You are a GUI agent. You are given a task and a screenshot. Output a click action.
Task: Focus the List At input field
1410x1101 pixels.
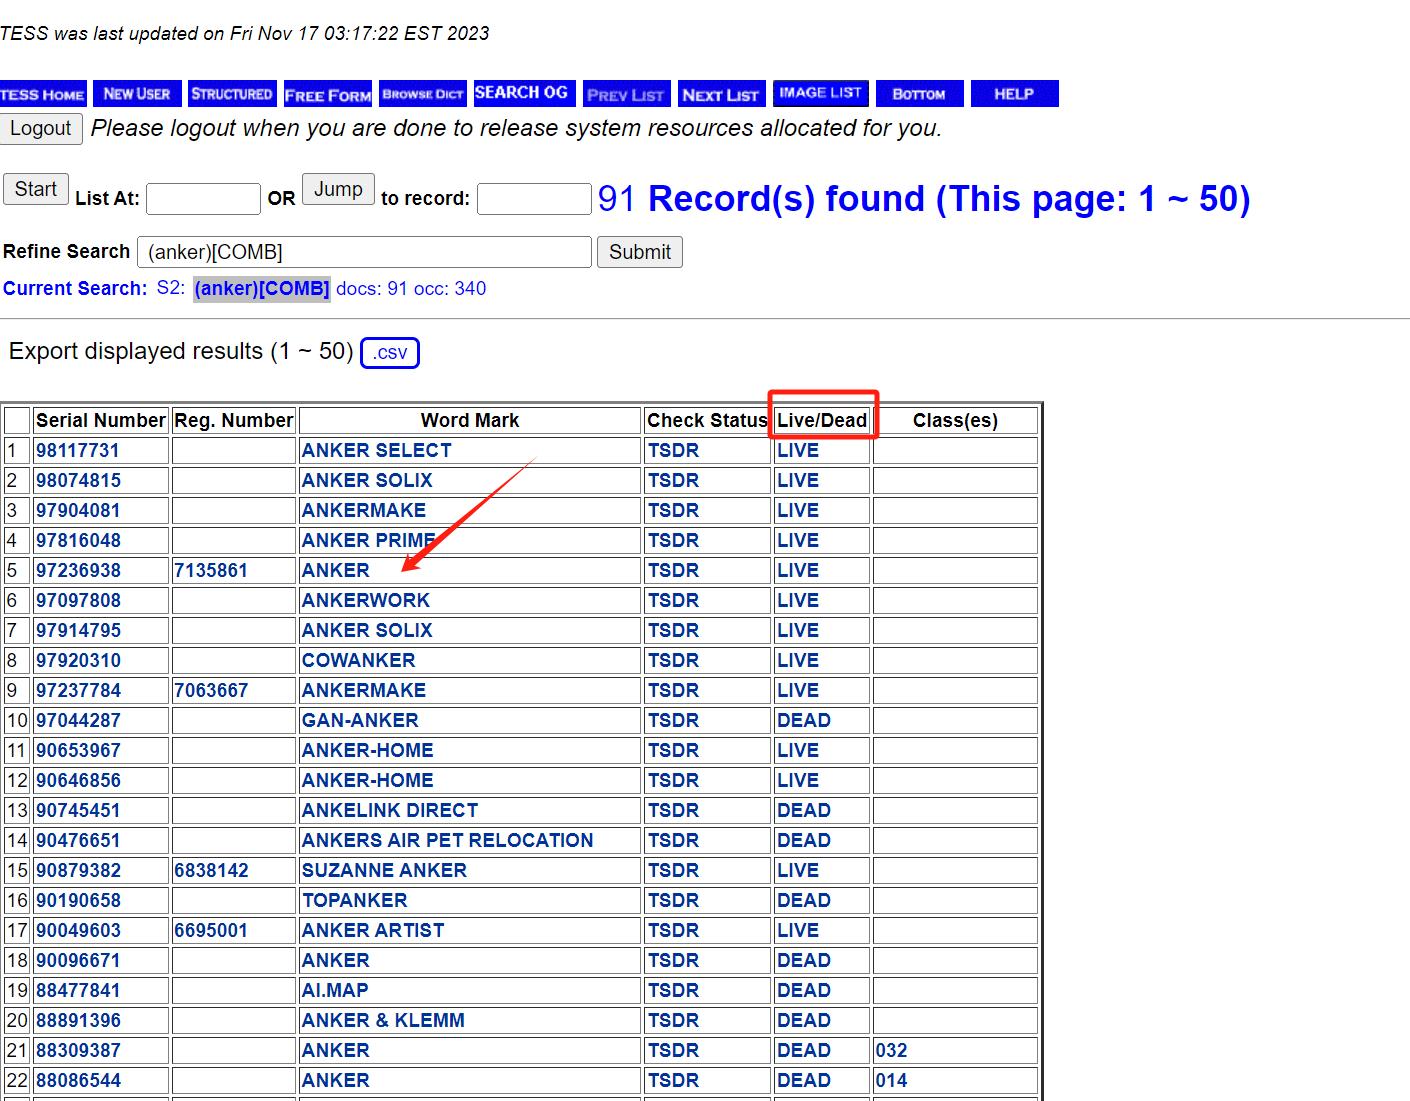[x=203, y=199]
